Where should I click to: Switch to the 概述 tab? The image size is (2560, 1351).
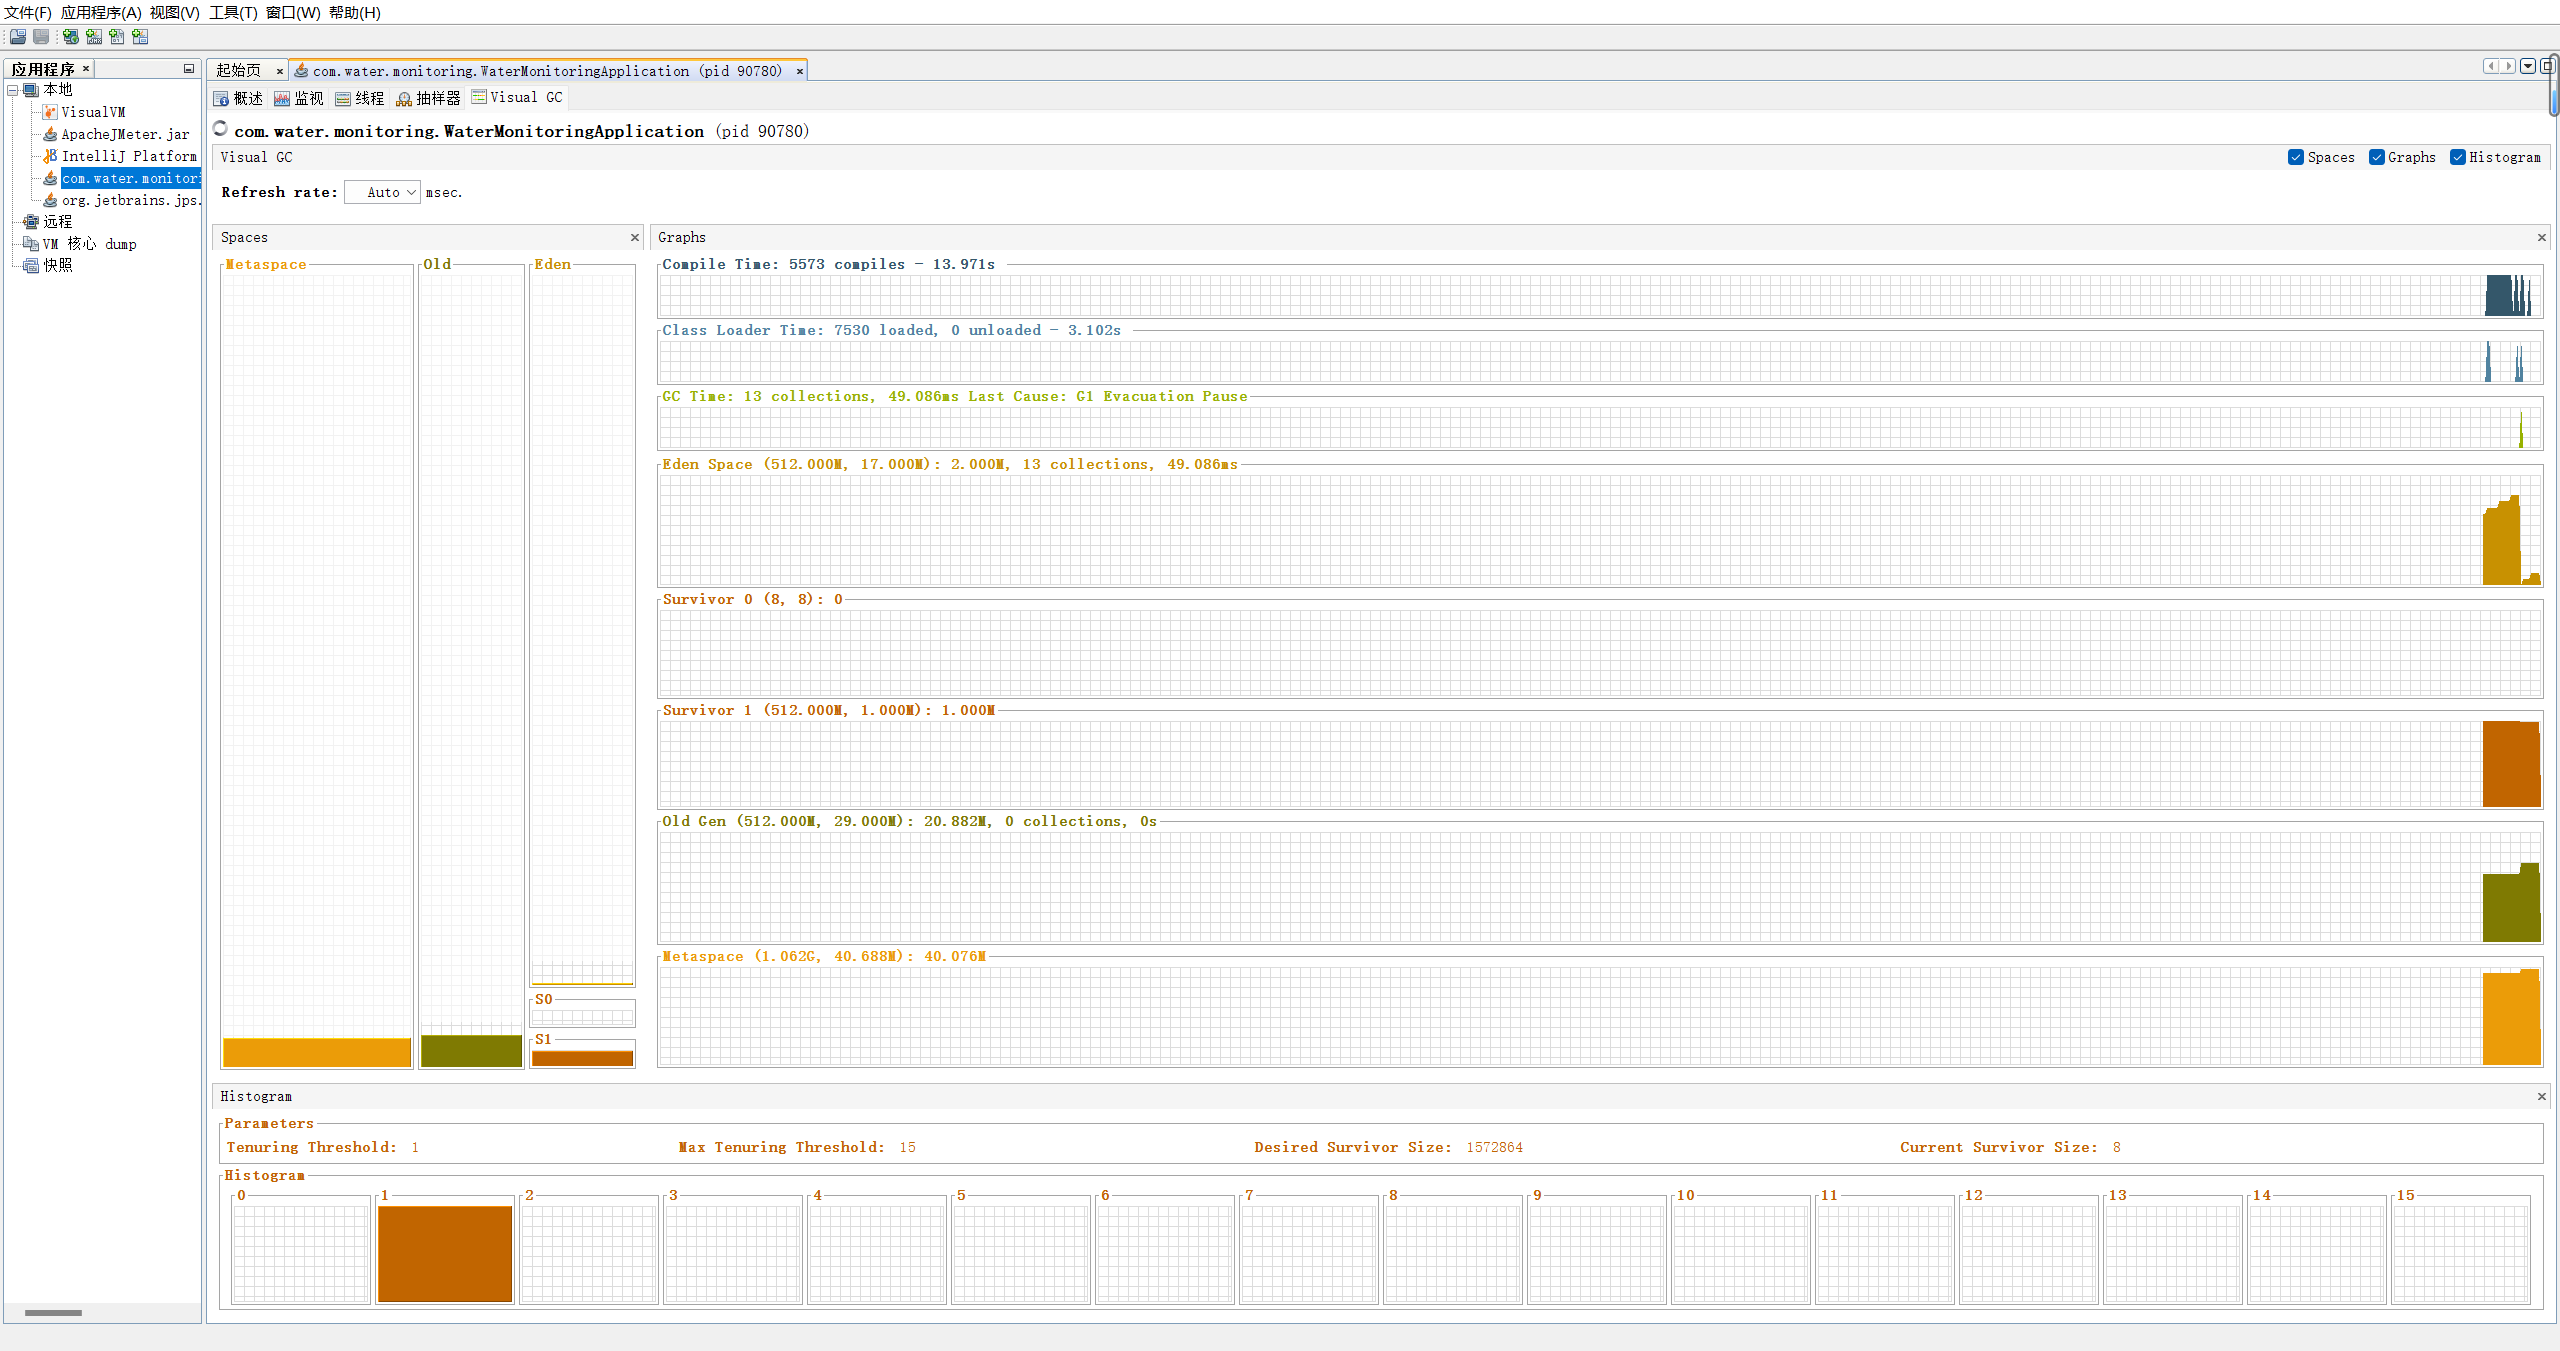[x=238, y=98]
